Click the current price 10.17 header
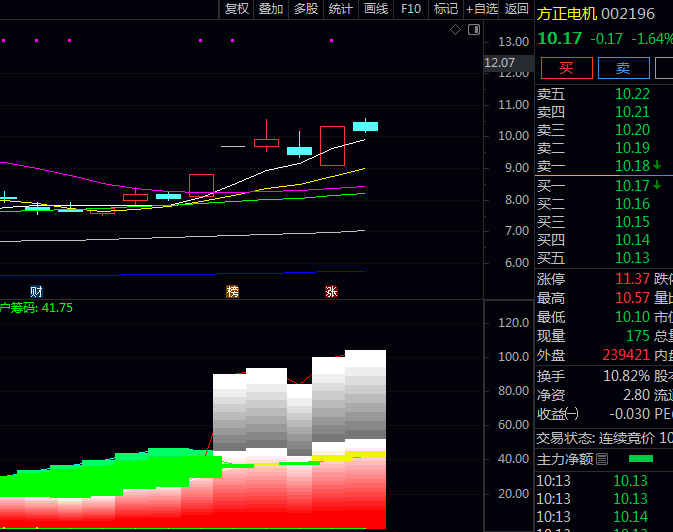The height and width of the screenshot is (532, 673). (x=560, y=39)
